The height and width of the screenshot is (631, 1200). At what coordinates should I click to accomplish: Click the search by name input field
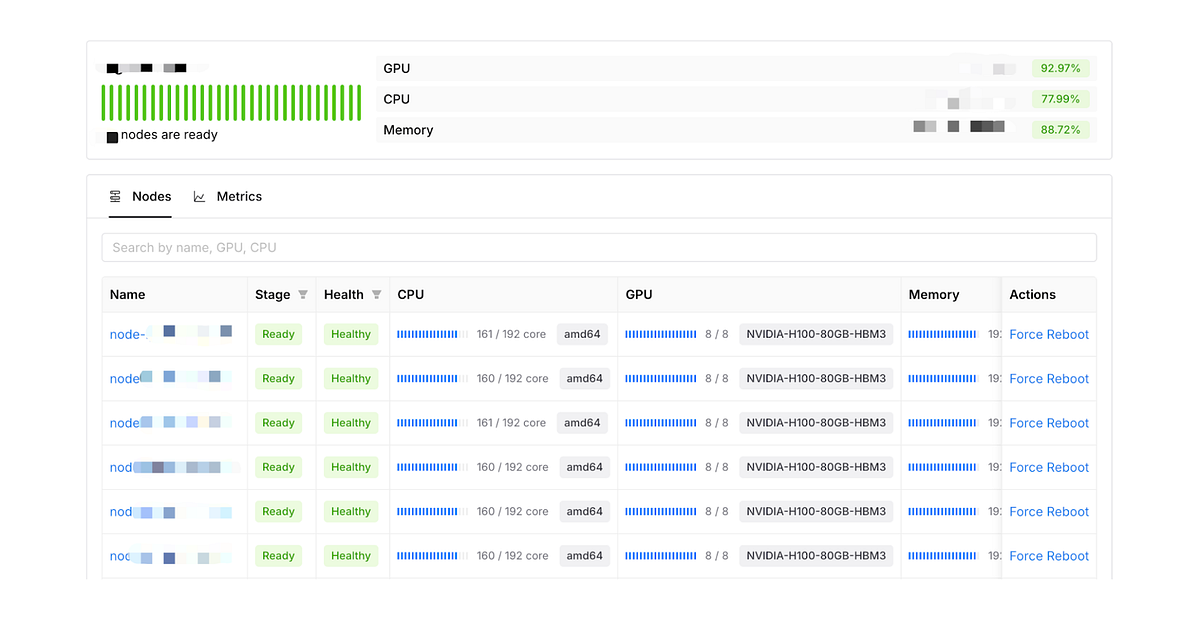coord(600,247)
